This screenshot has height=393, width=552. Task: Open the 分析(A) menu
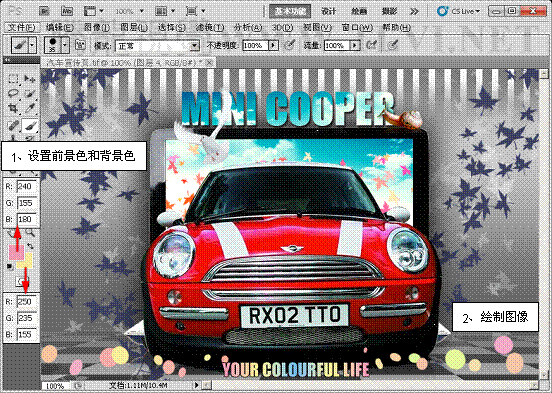tap(248, 27)
